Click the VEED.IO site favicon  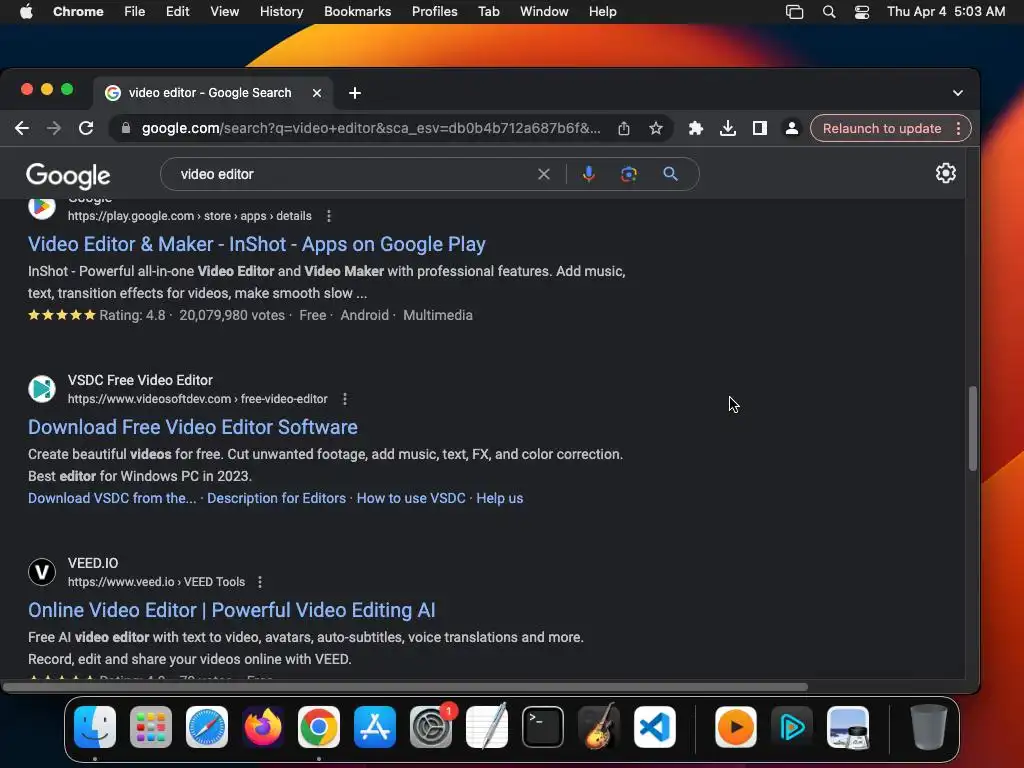point(42,572)
